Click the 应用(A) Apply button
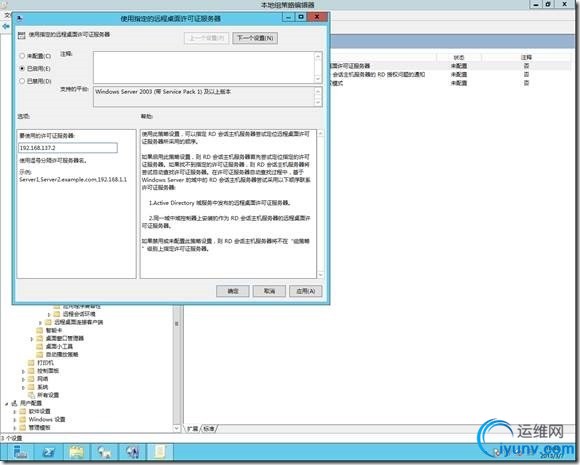Image resolution: width=580 pixels, height=465 pixels. coord(306,291)
